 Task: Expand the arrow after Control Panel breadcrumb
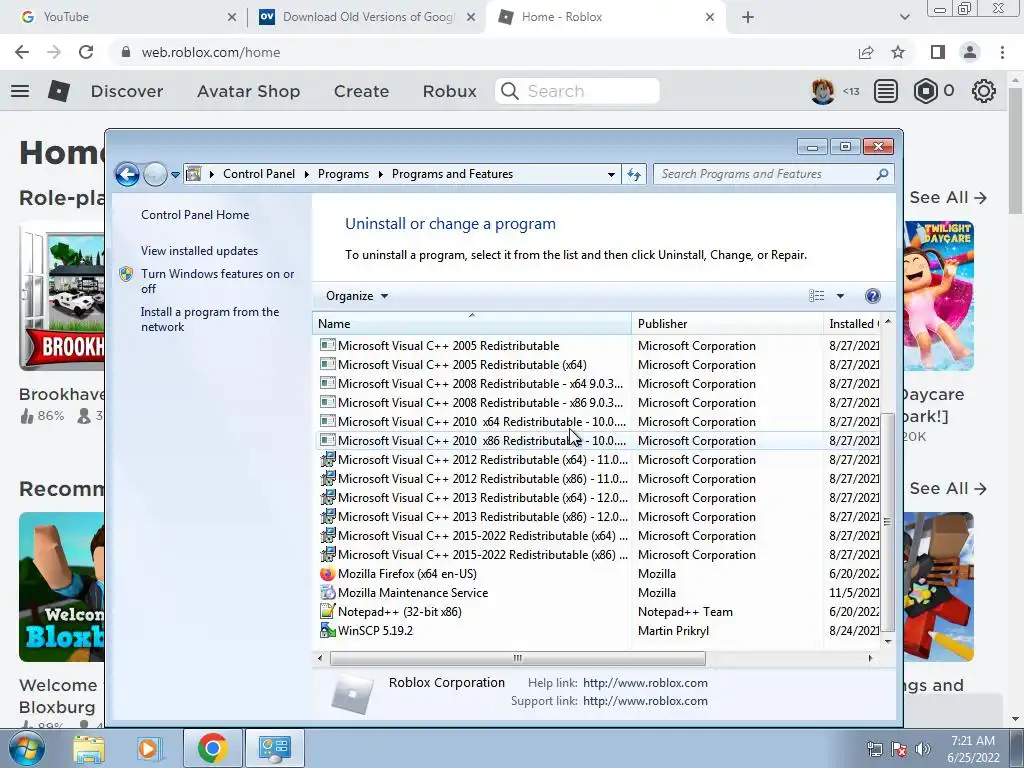tap(306, 174)
